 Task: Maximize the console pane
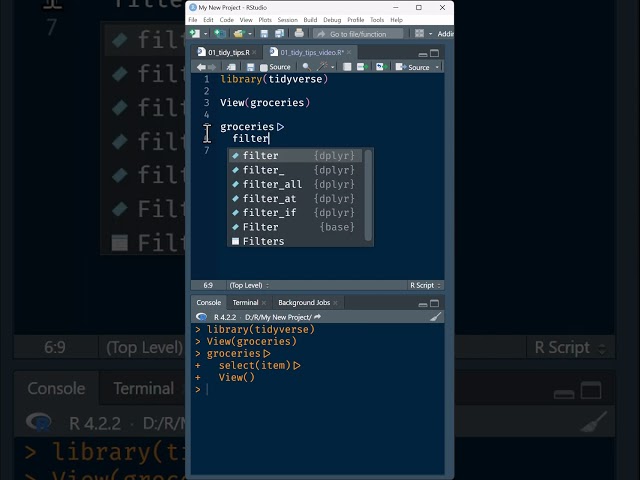point(435,303)
